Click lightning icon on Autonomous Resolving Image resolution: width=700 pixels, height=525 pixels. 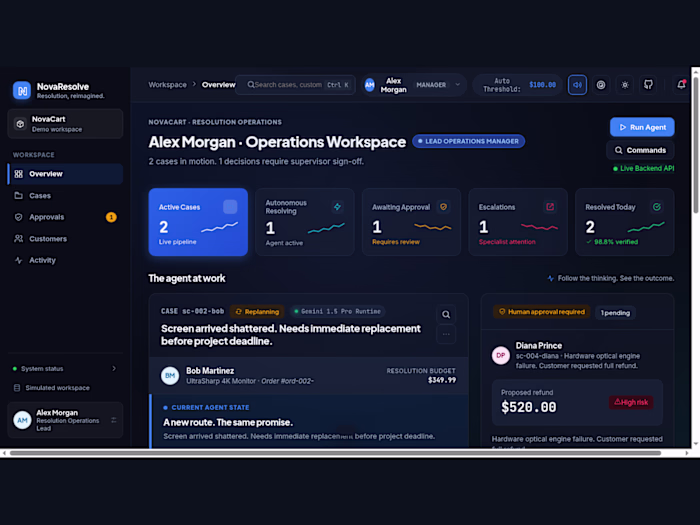(x=338, y=206)
